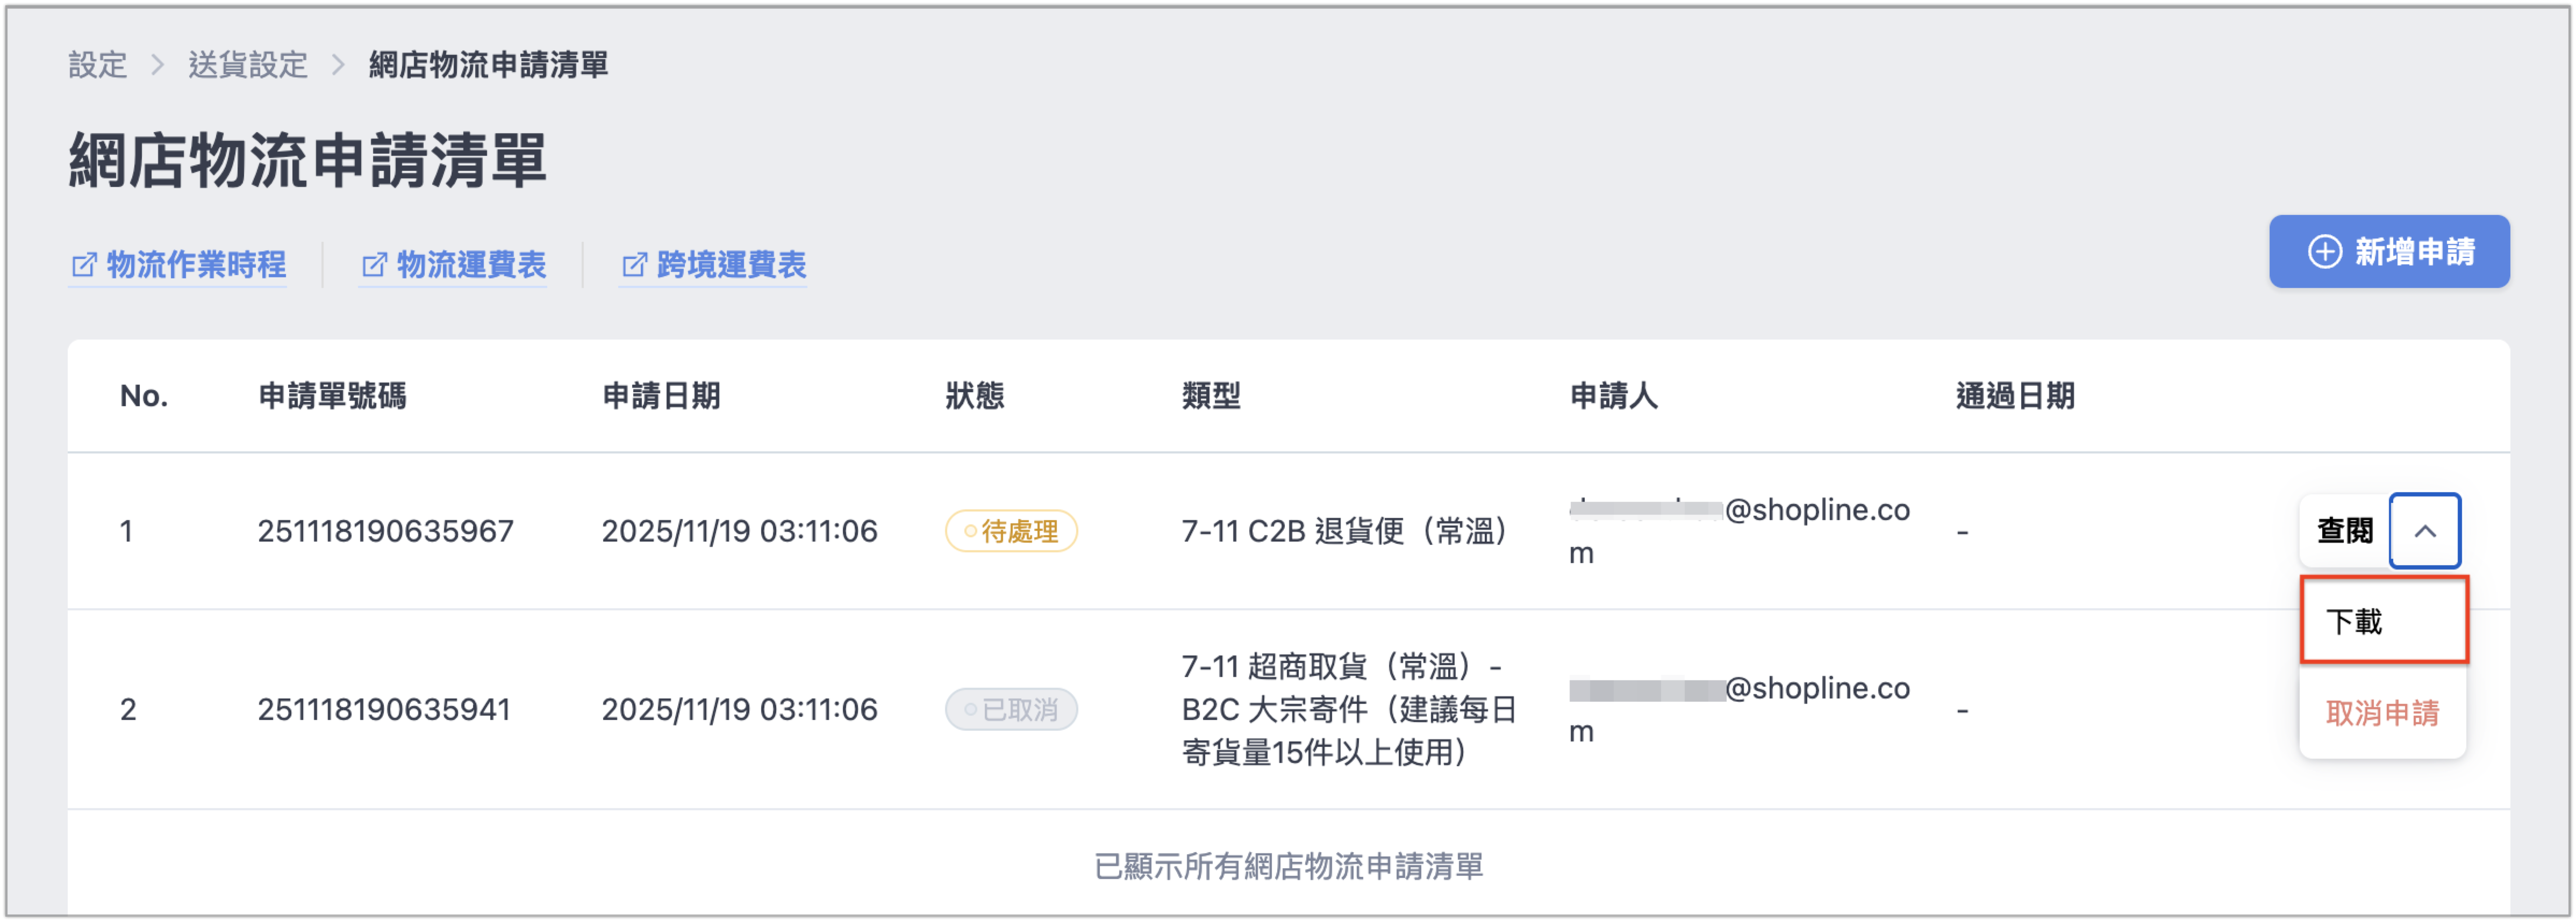Image resolution: width=2576 pixels, height=922 pixels.
Task: Click the 狀態 column header
Action: coord(975,396)
